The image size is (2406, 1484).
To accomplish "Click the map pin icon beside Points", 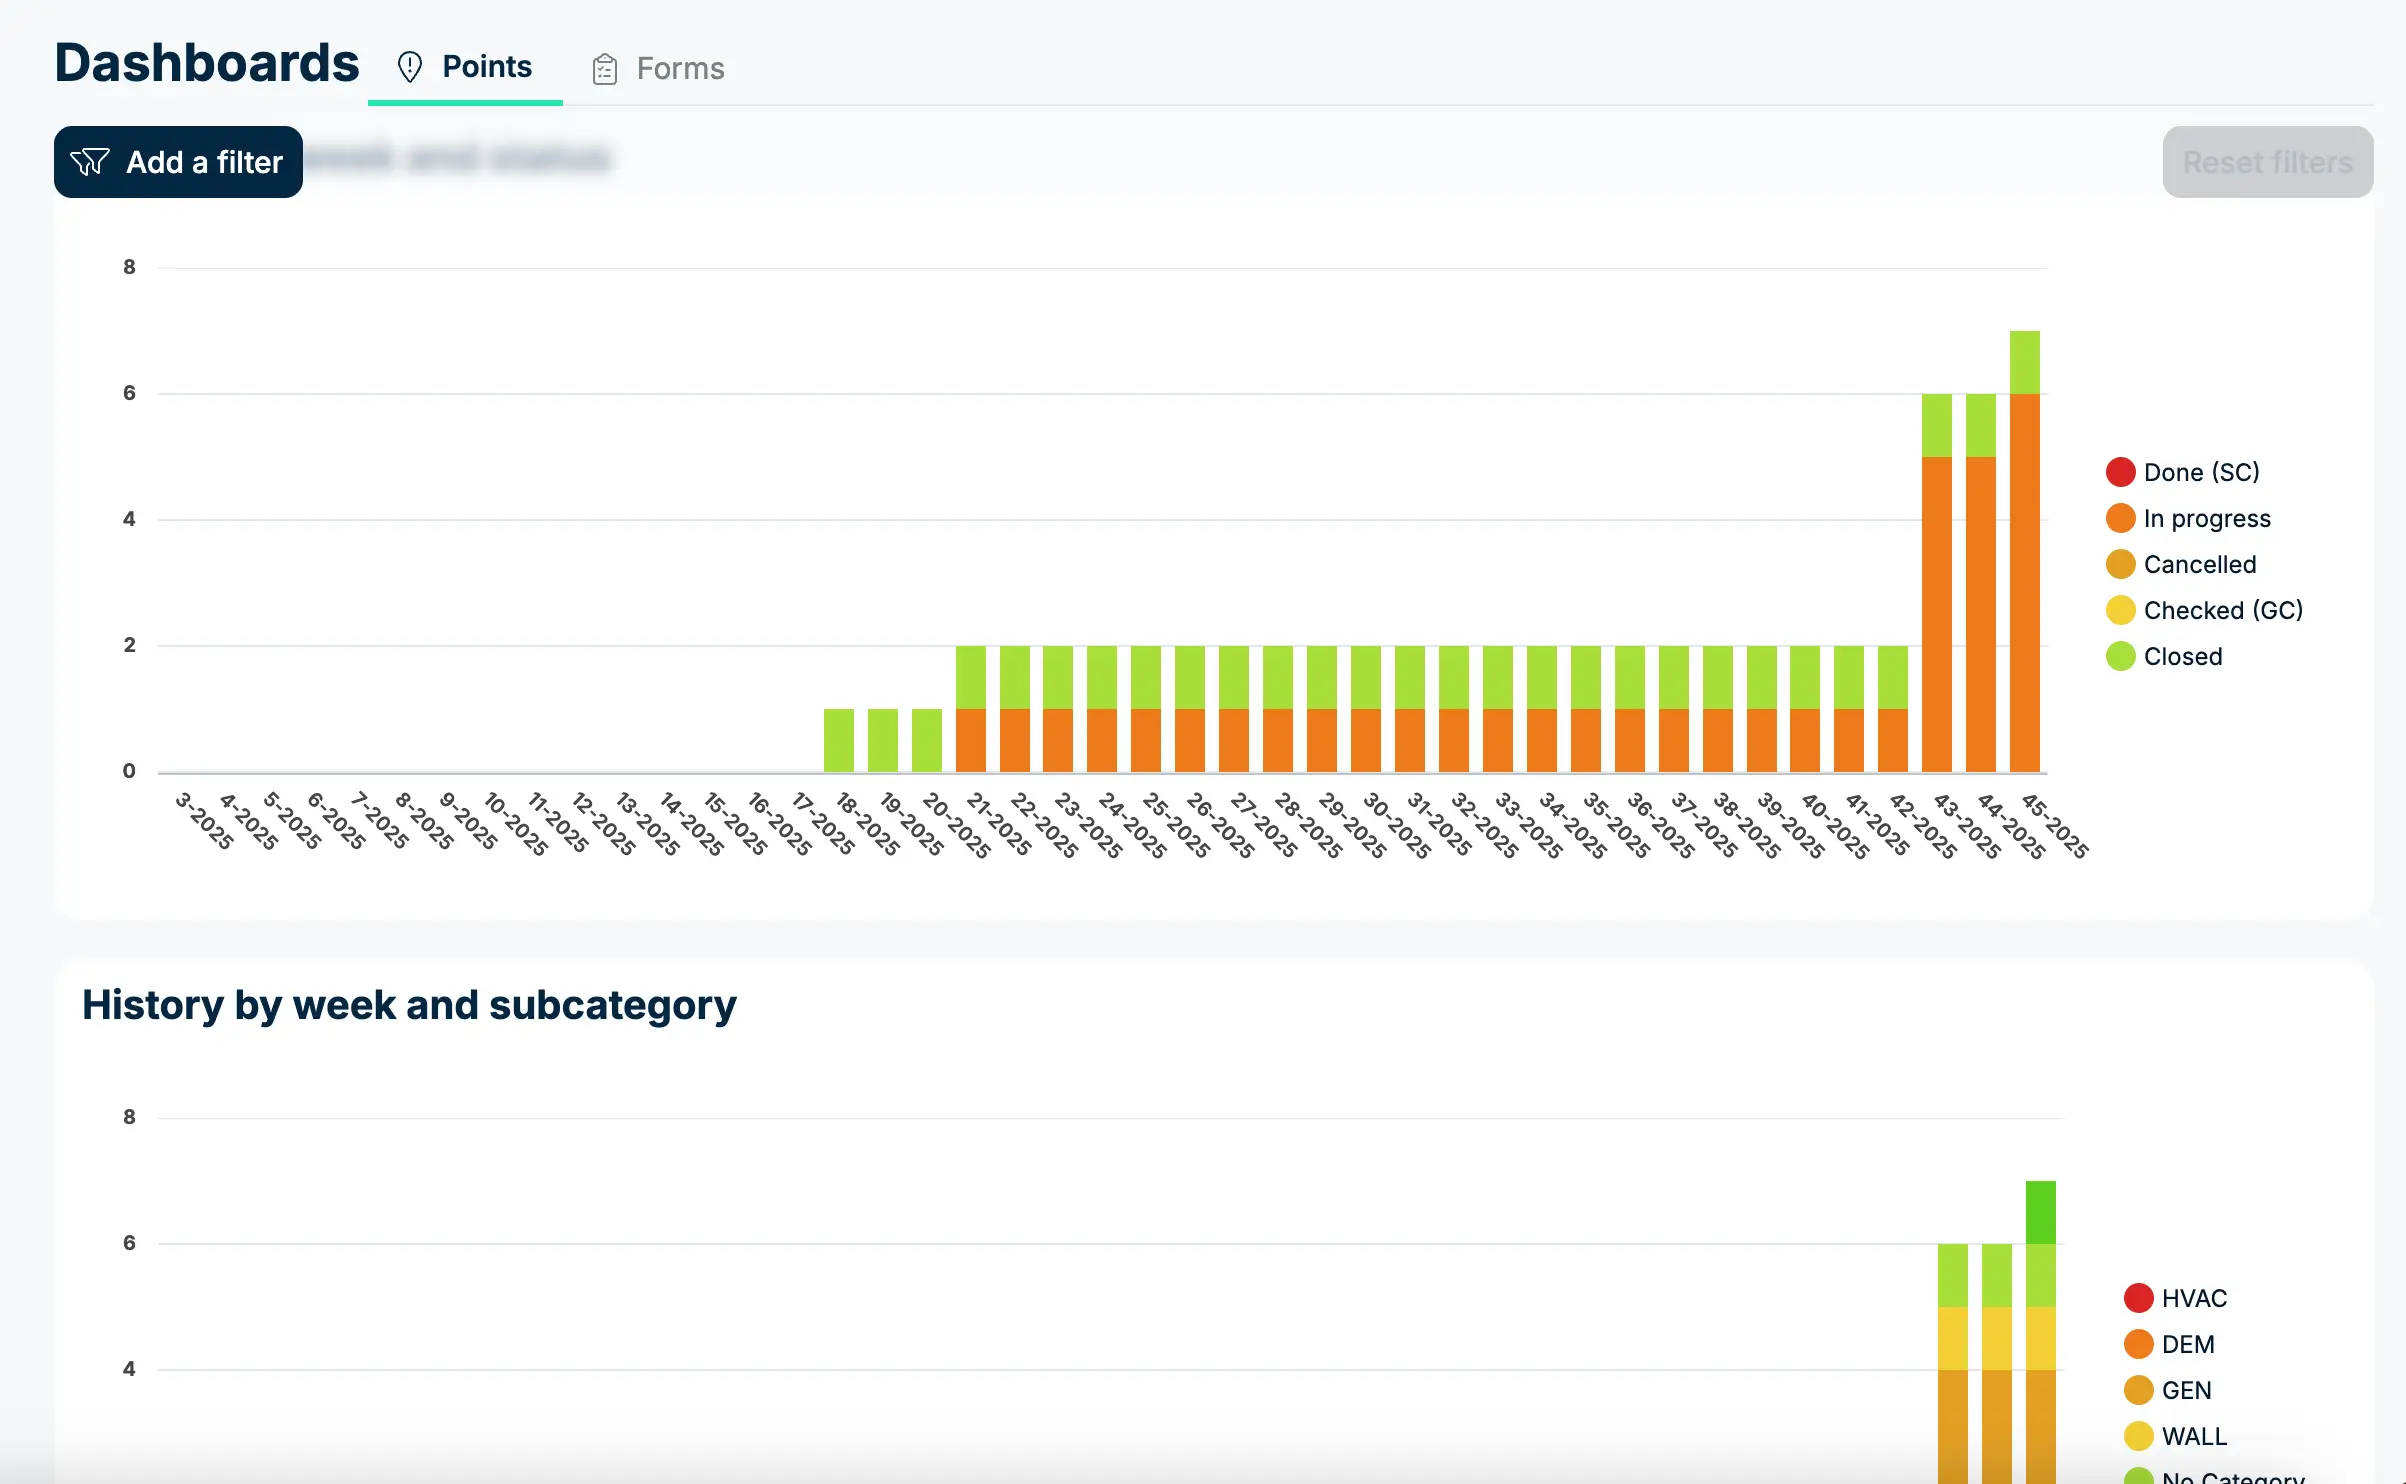I will tap(410, 67).
